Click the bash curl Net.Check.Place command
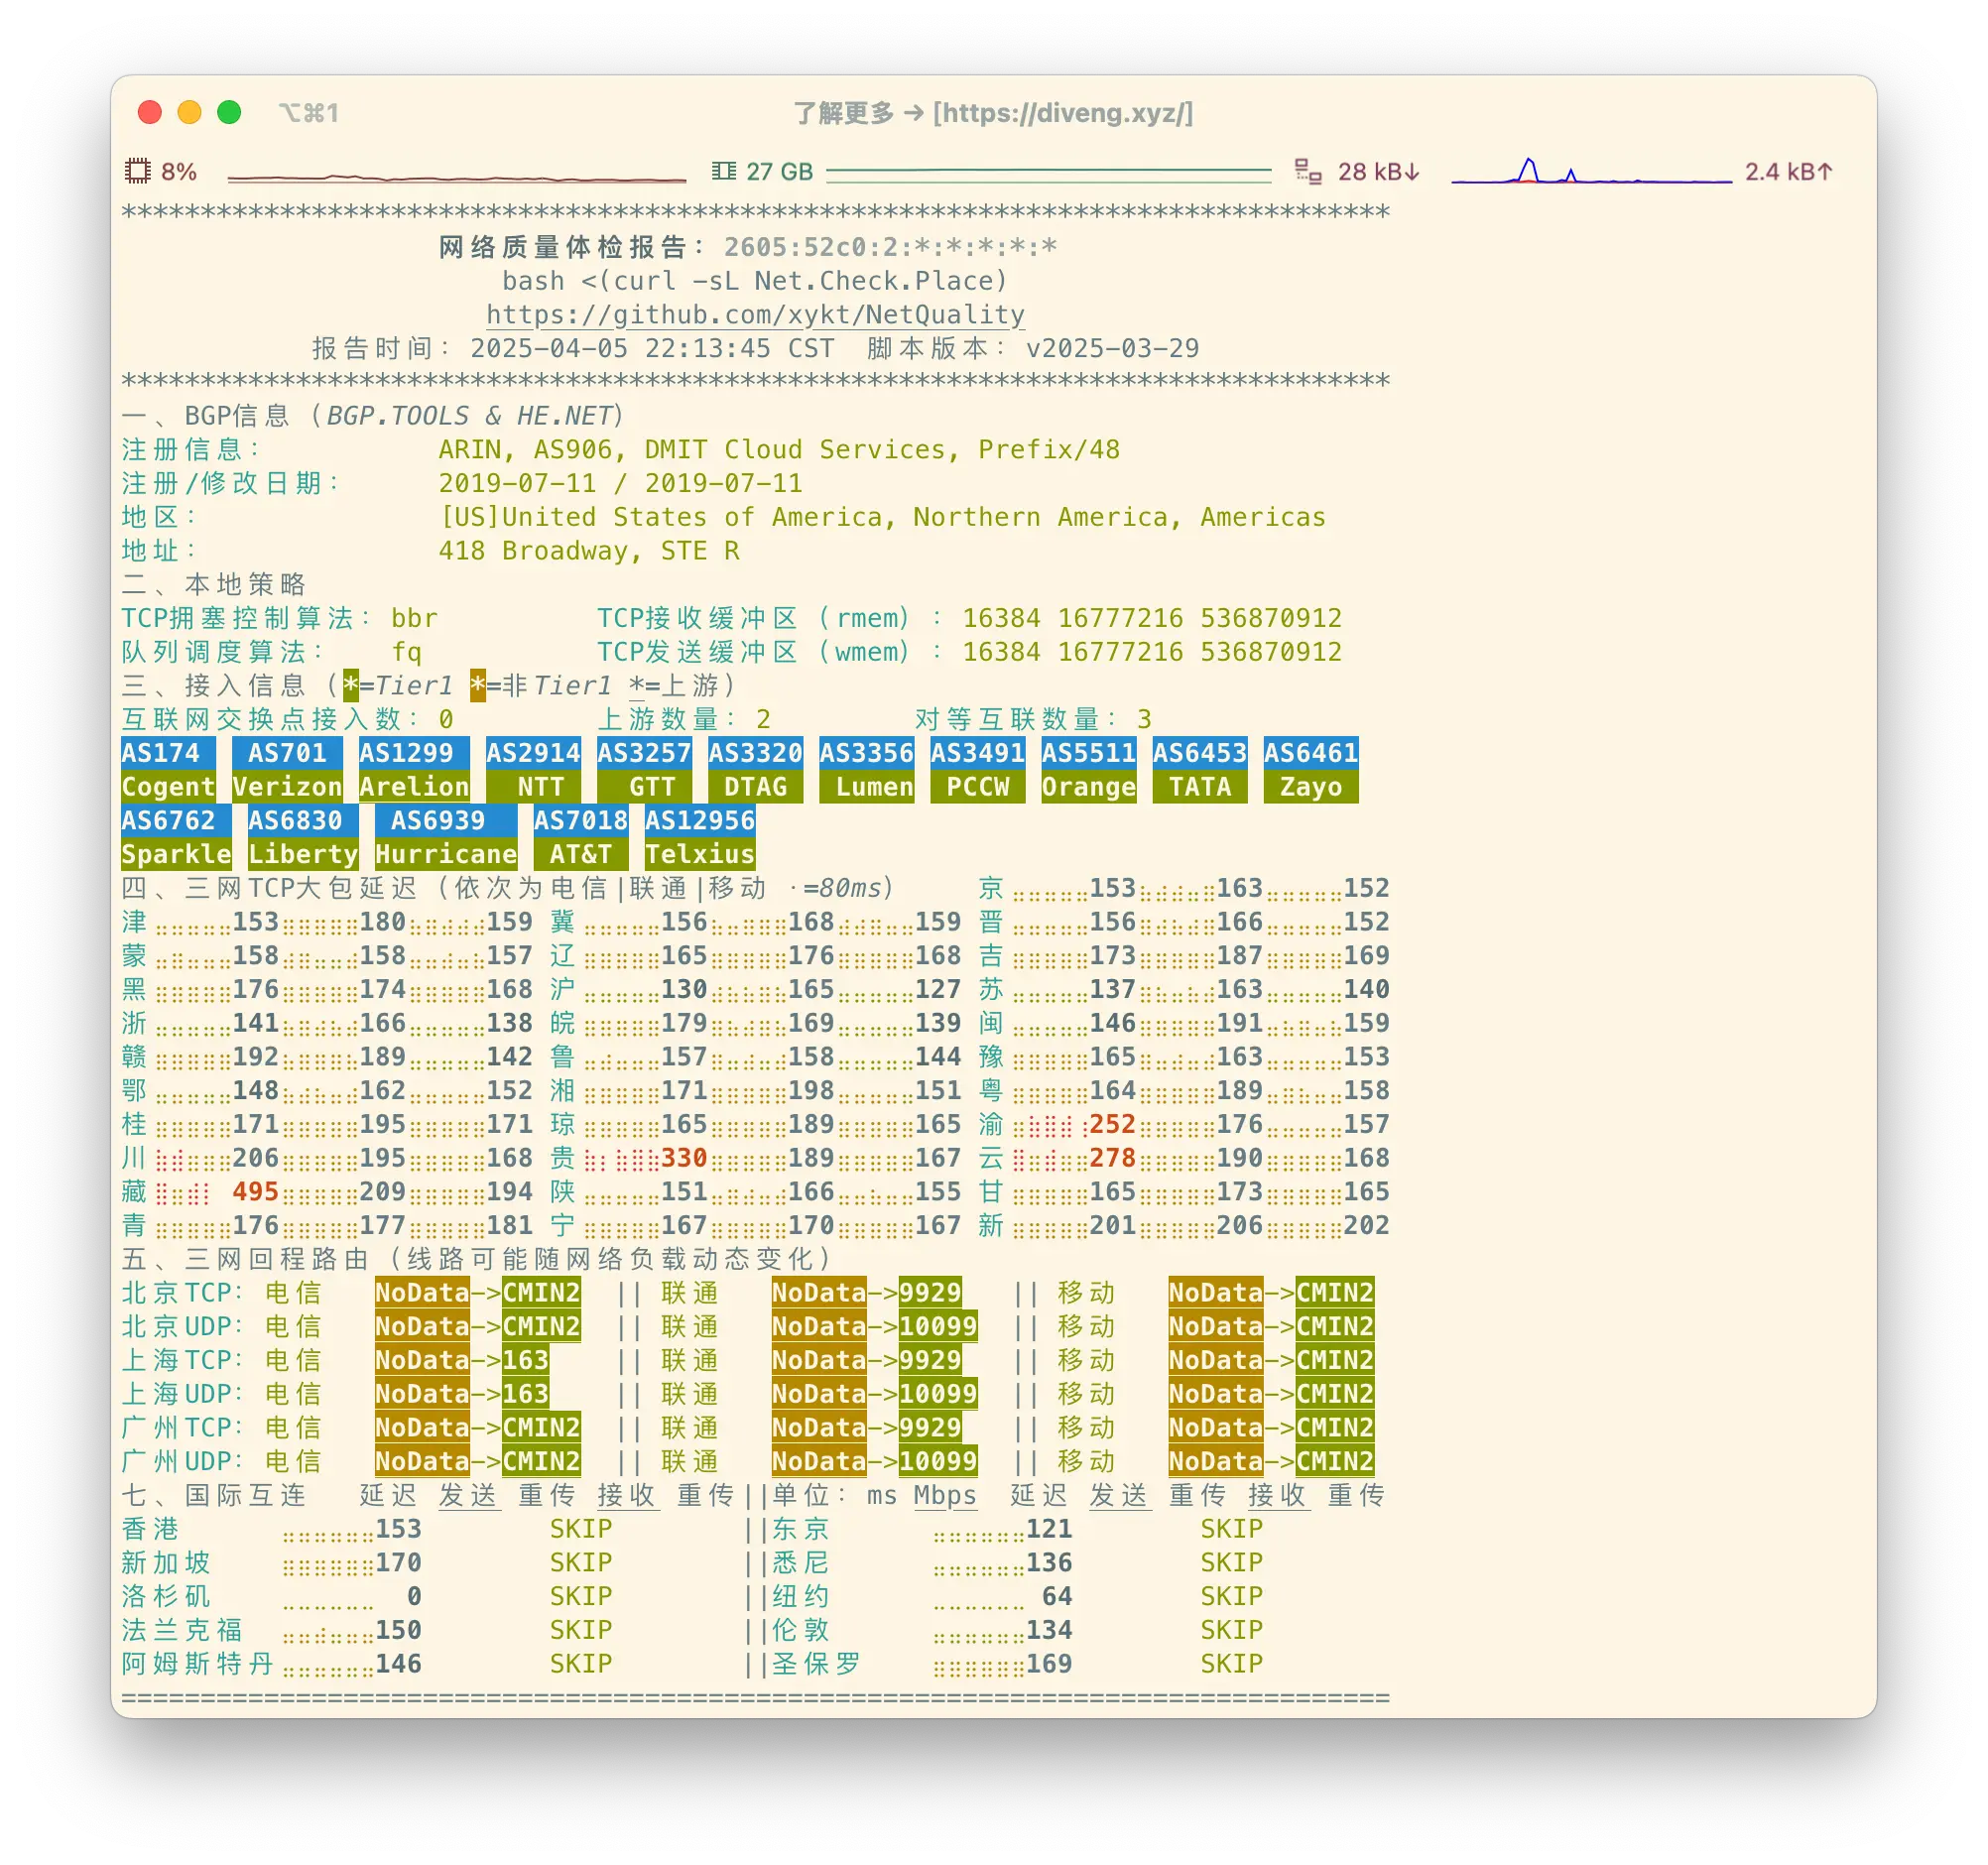The image size is (1988, 1865). click(755, 281)
